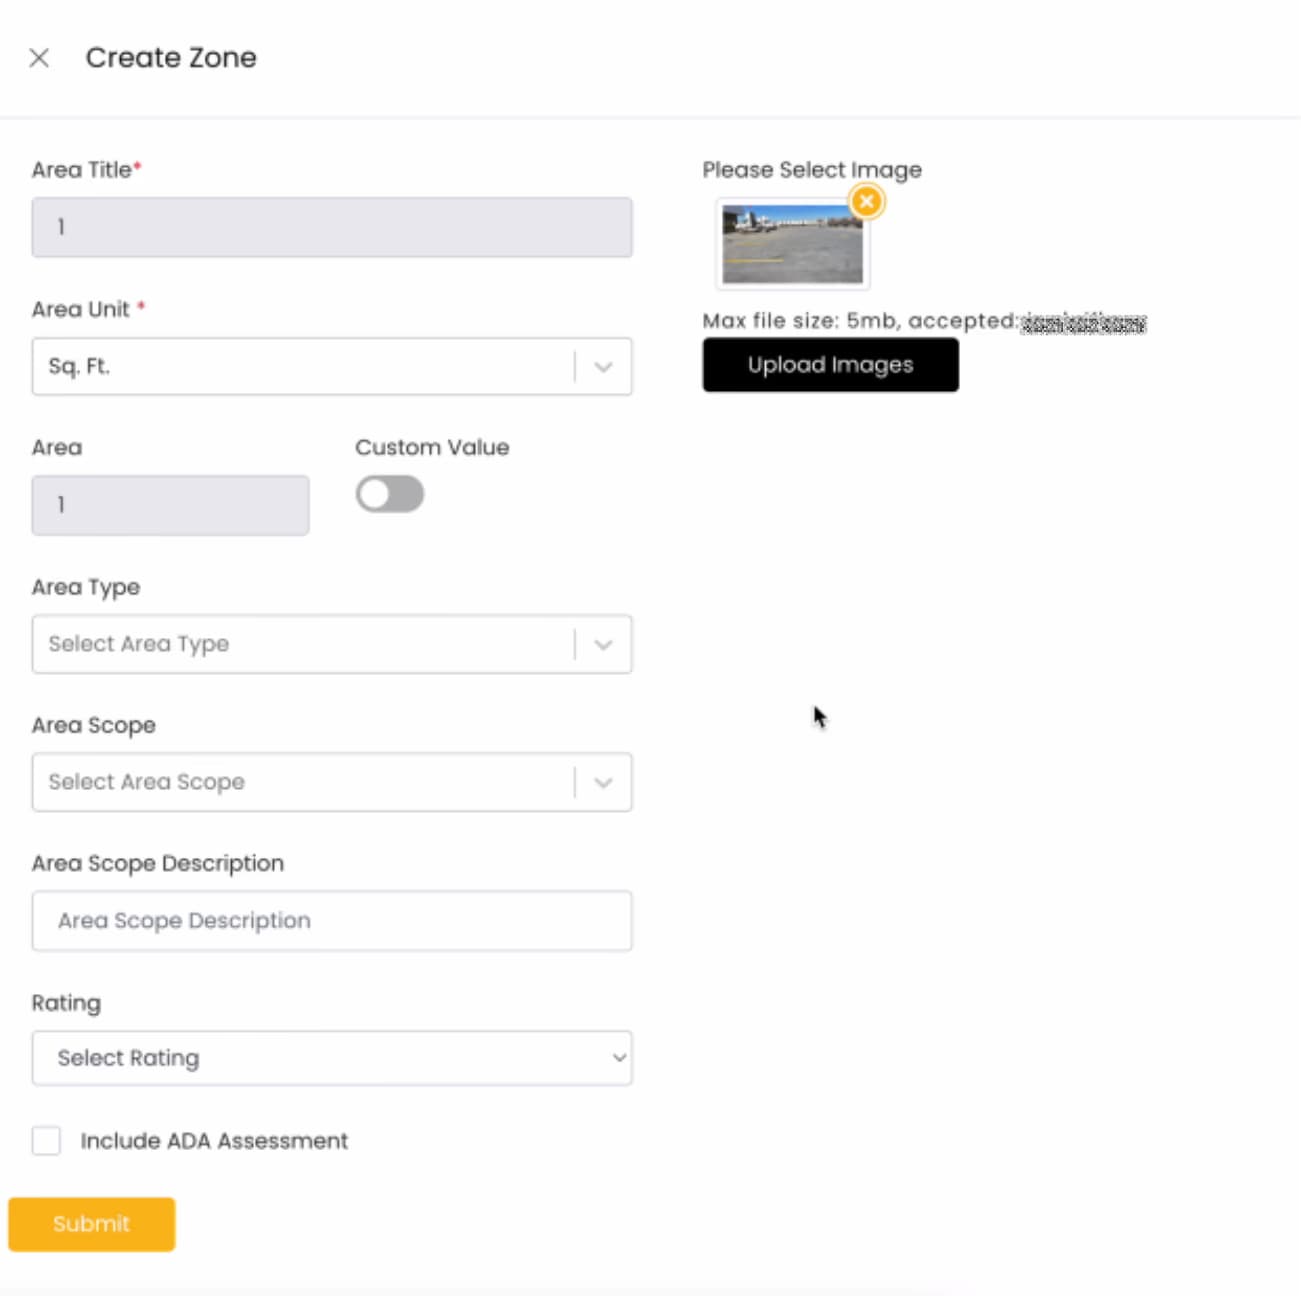Click the 'Create Zone' heading
Screen dimensions: 1301x1296
[x=171, y=58]
